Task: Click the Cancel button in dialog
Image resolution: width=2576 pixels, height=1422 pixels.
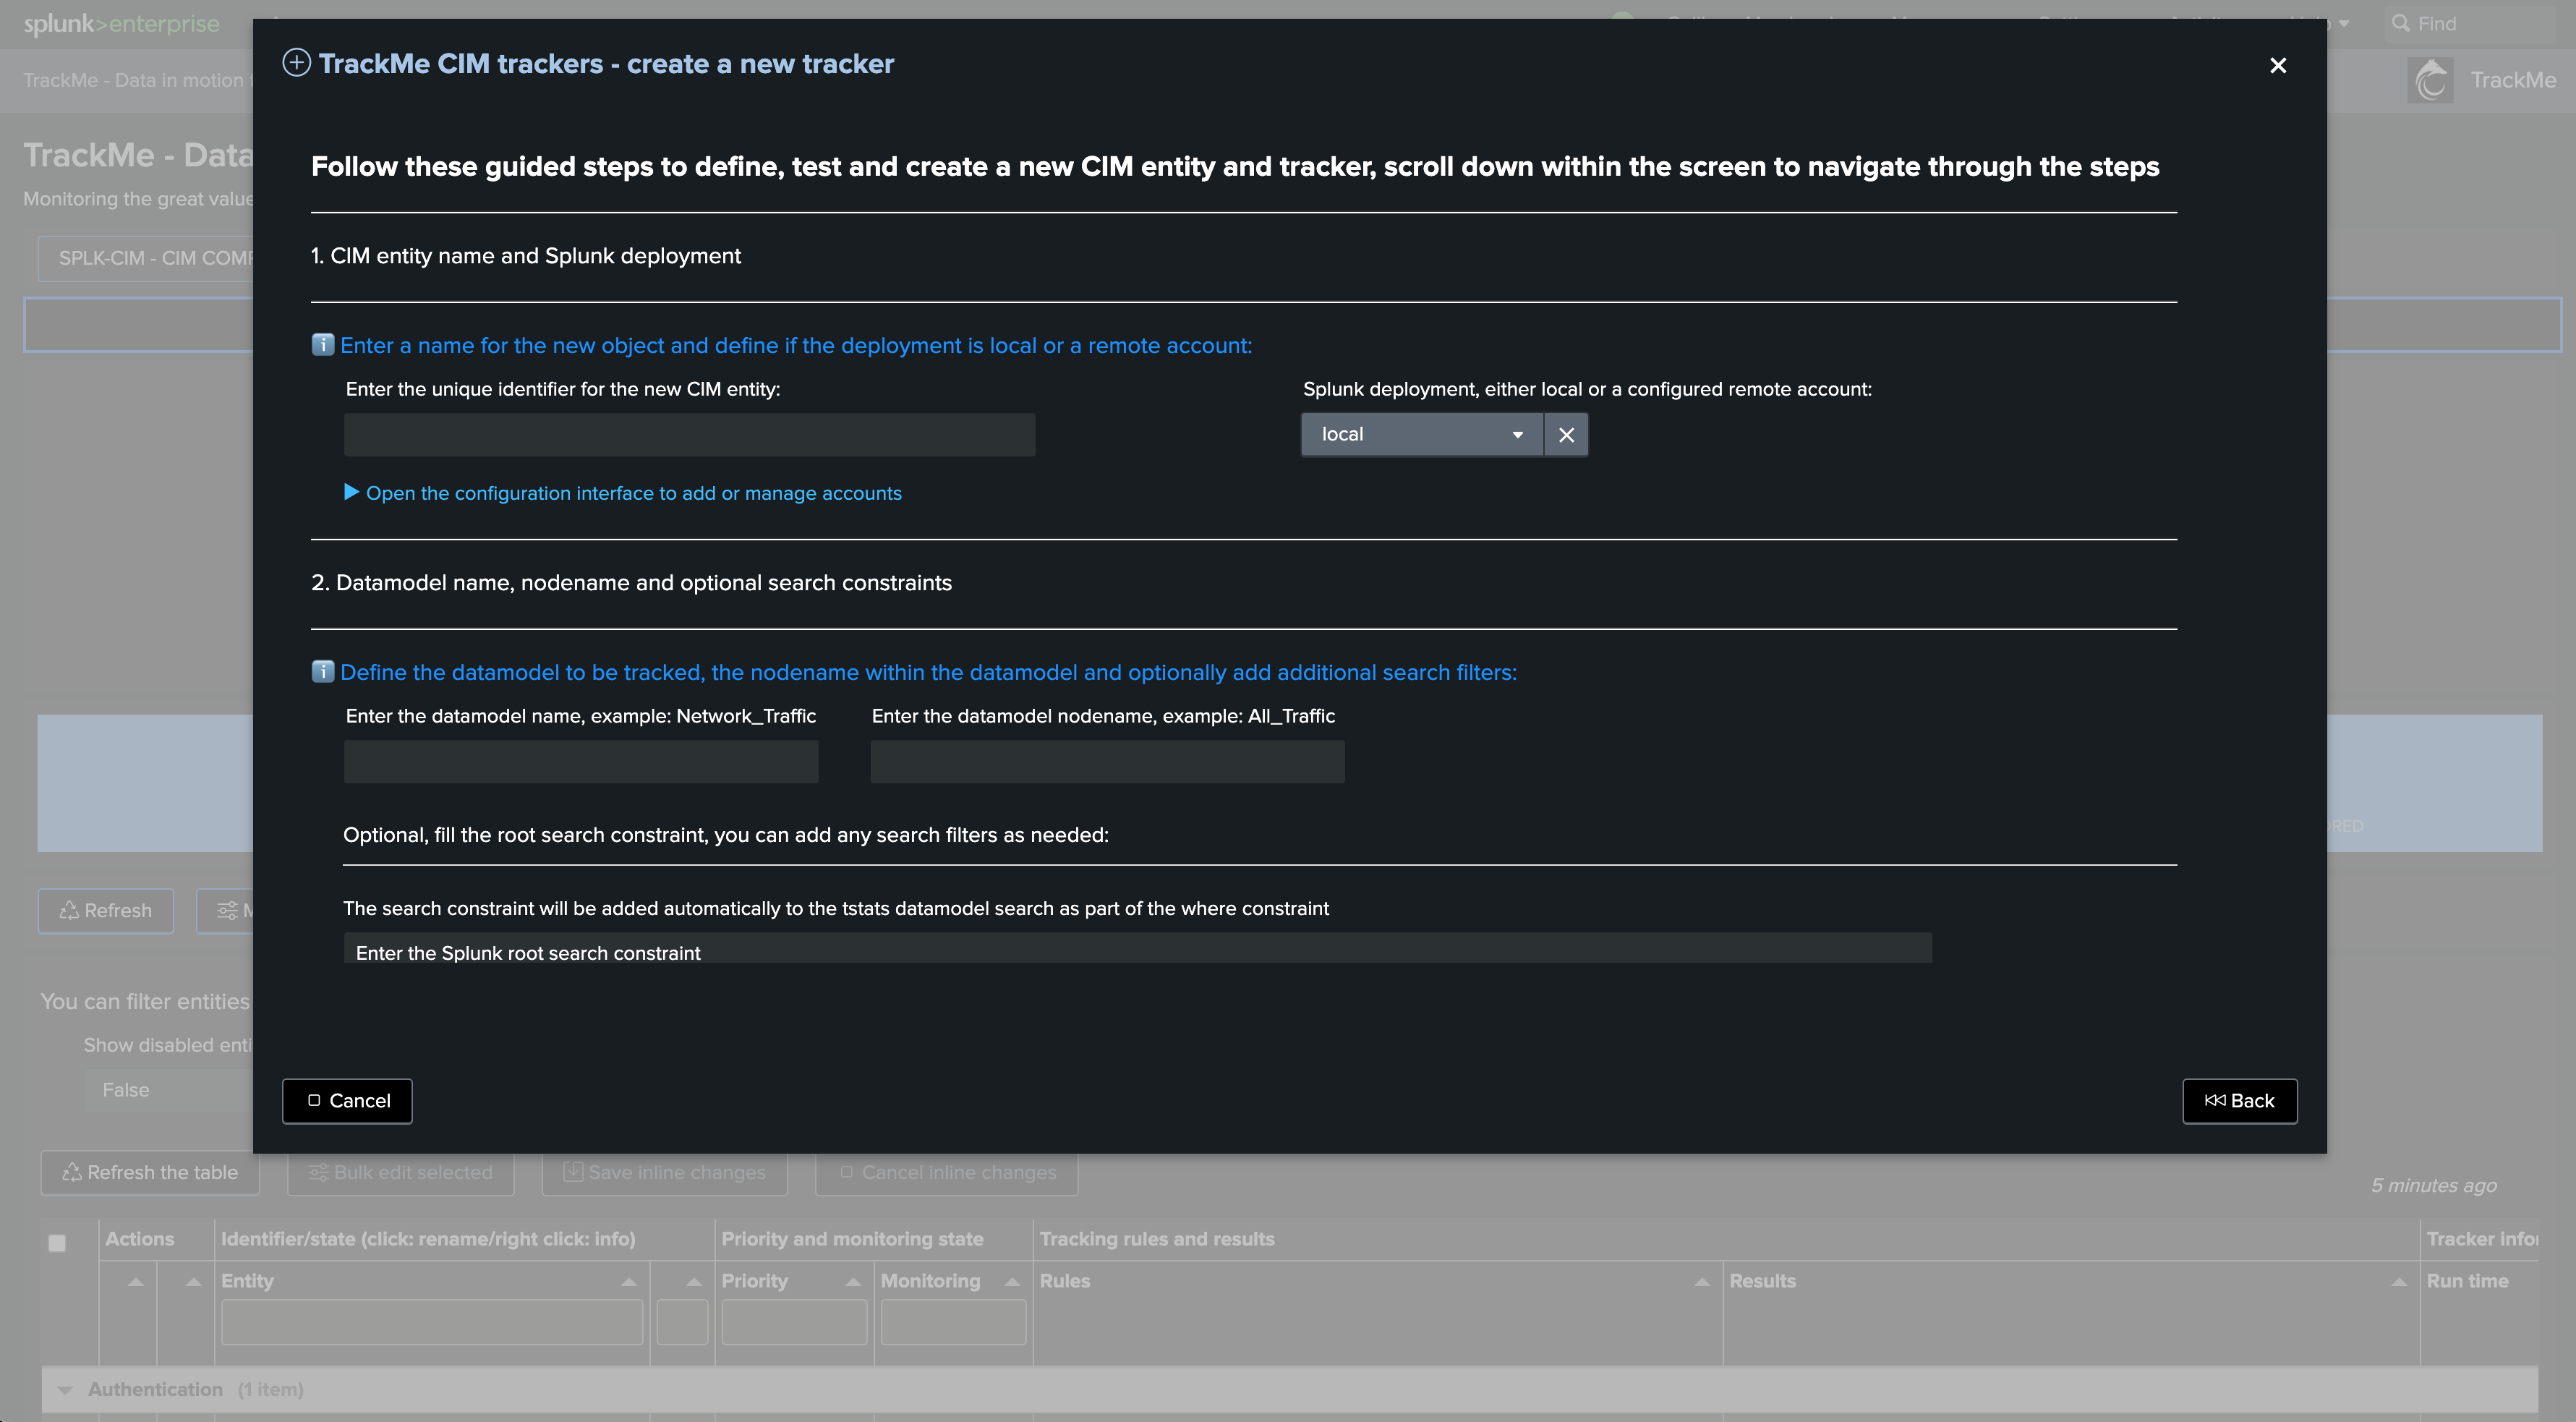Action: 347,1101
